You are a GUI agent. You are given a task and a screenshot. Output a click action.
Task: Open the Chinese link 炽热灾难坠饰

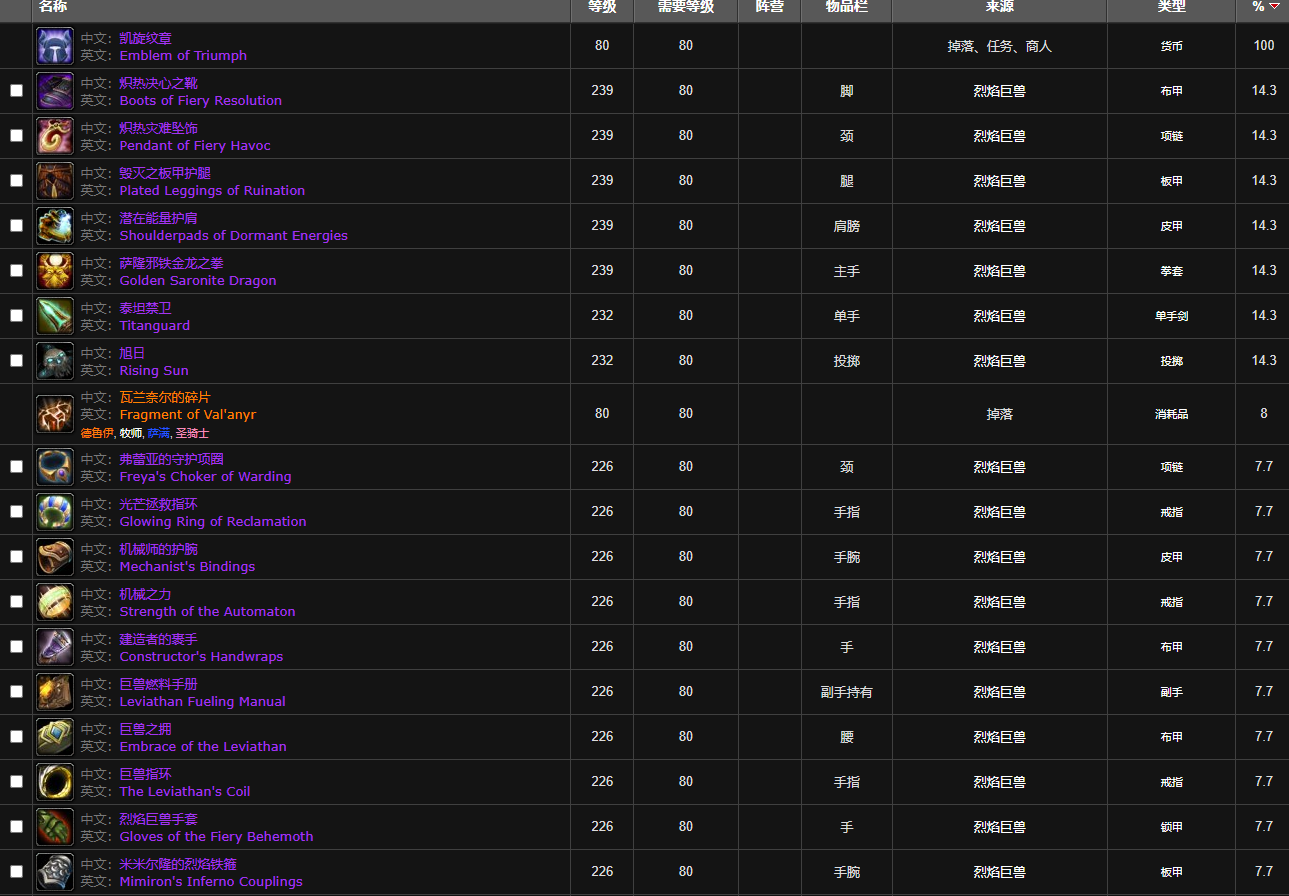(158, 128)
